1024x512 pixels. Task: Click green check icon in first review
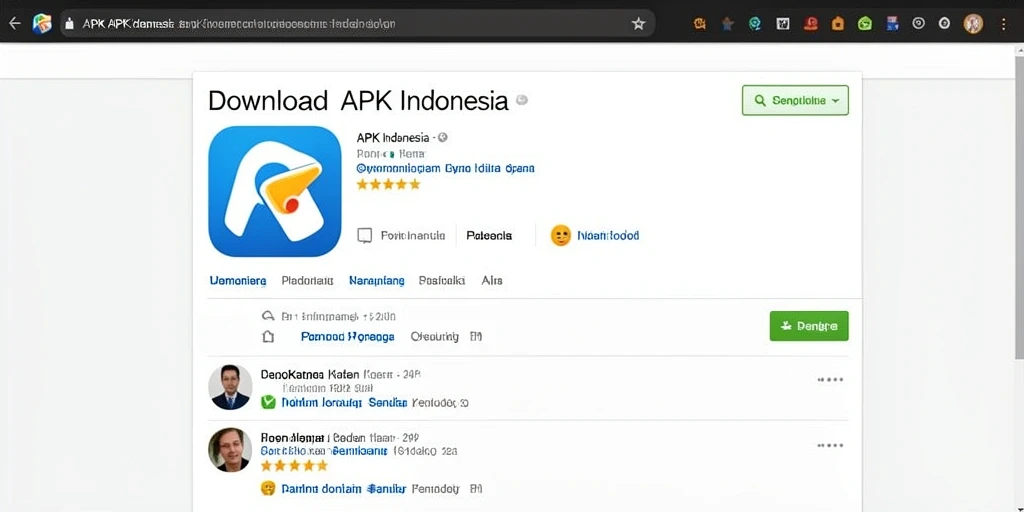click(268, 402)
